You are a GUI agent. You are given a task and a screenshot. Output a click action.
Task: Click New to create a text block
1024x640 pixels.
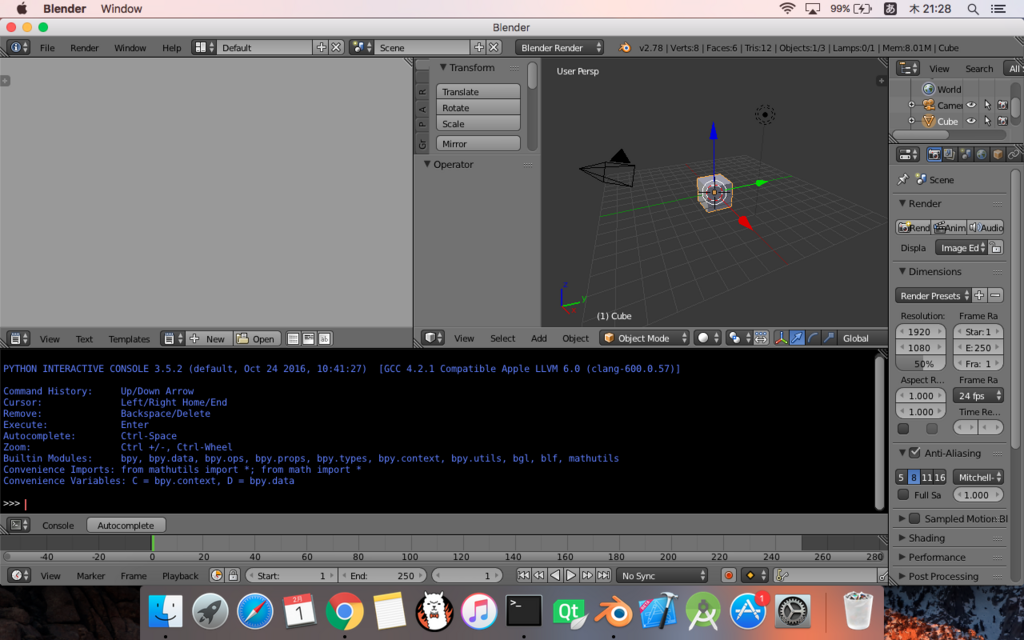[x=207, y=338]
